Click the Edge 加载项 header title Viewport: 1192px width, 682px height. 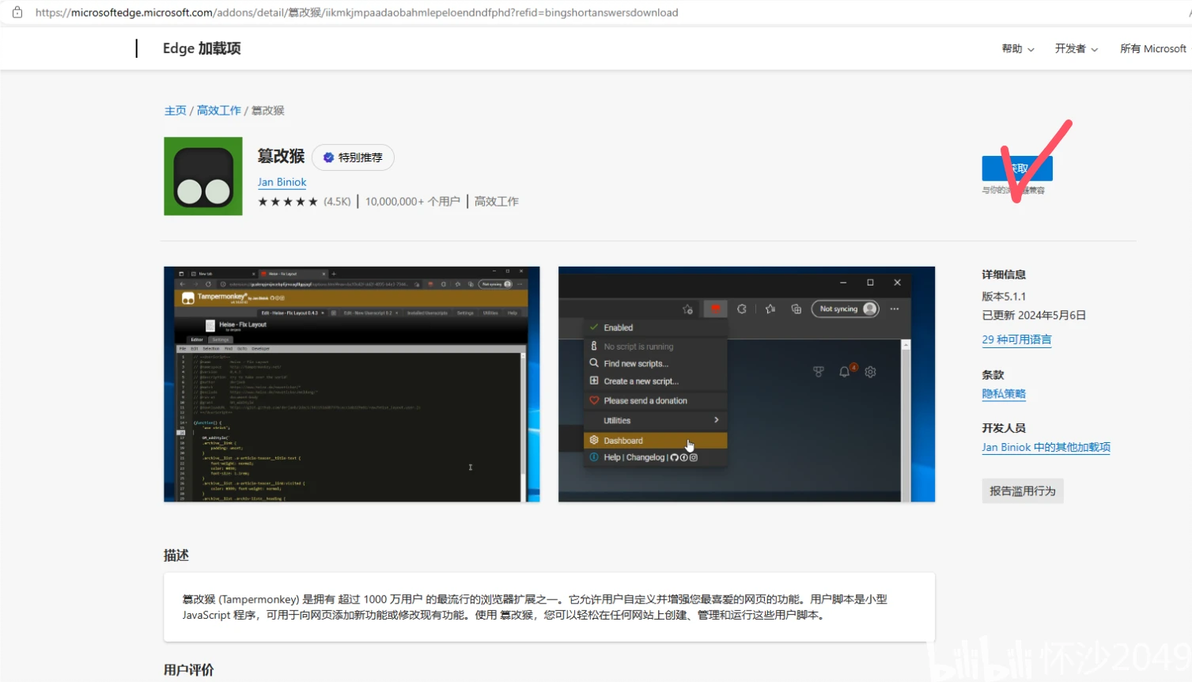coord(201,48)
